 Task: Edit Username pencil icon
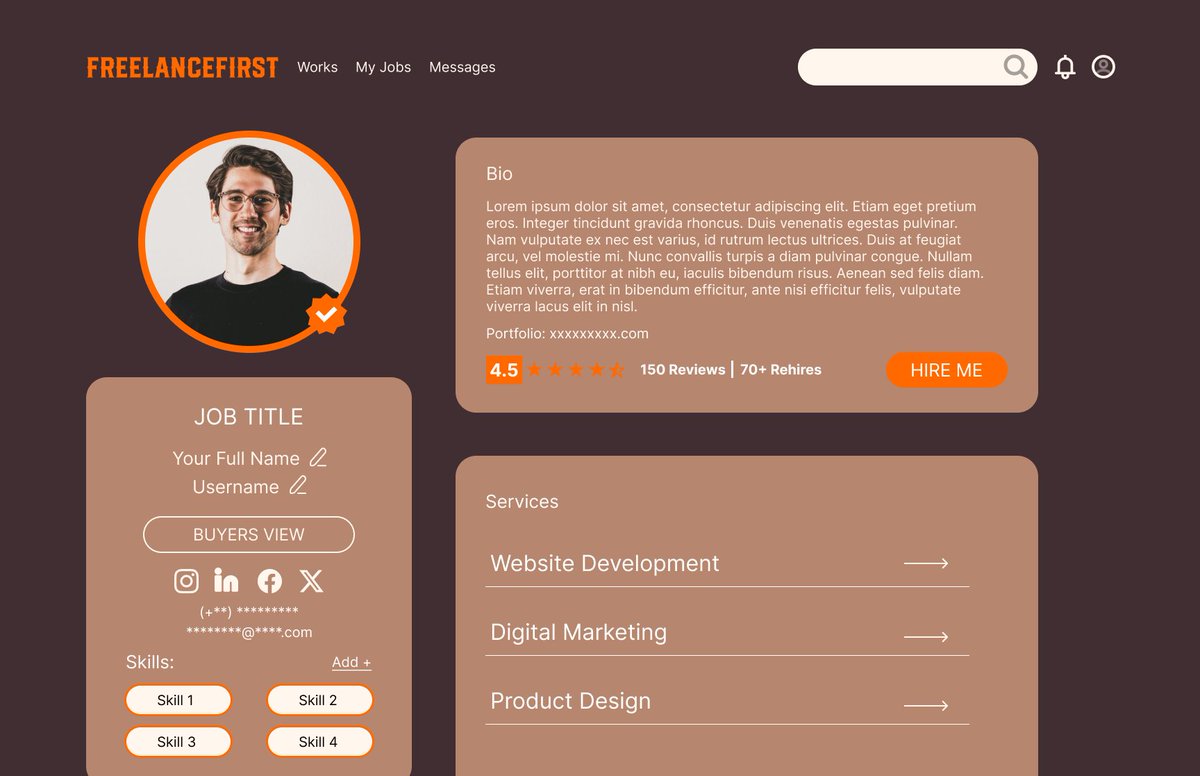(298, 486)
